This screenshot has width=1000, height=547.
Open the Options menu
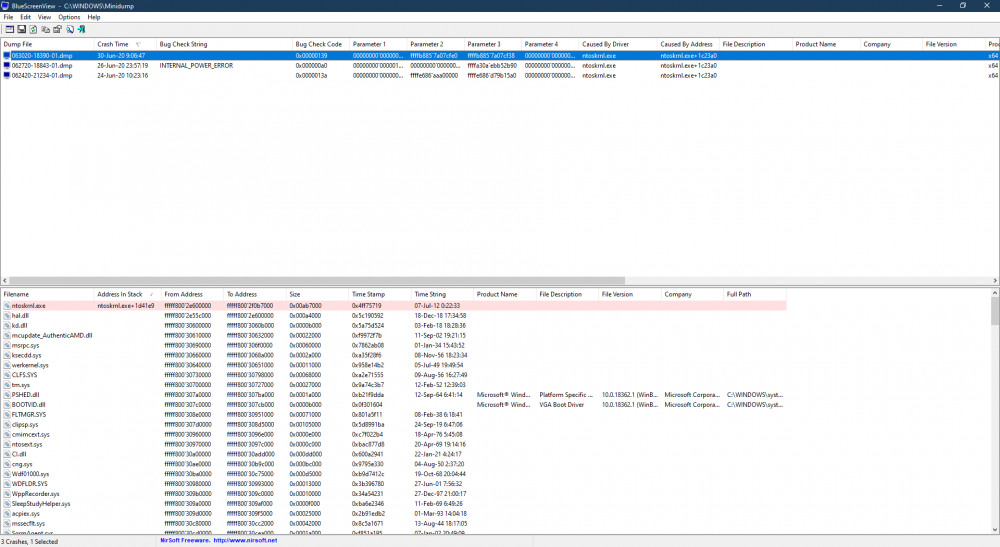(69, 17)
